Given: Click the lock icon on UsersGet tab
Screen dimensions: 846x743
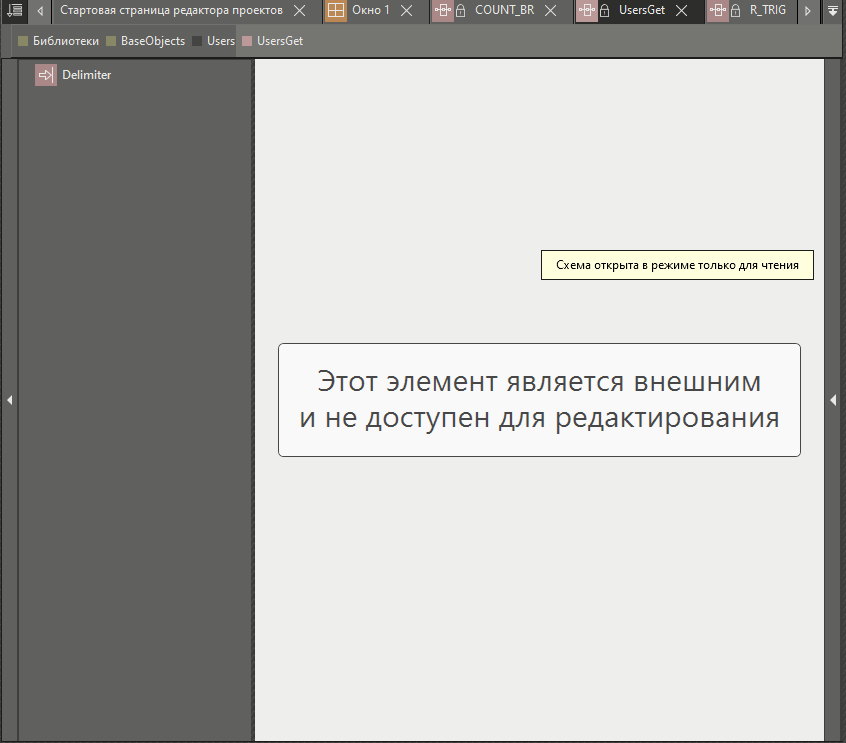Looking at the screenshot, I should point(604,12).
